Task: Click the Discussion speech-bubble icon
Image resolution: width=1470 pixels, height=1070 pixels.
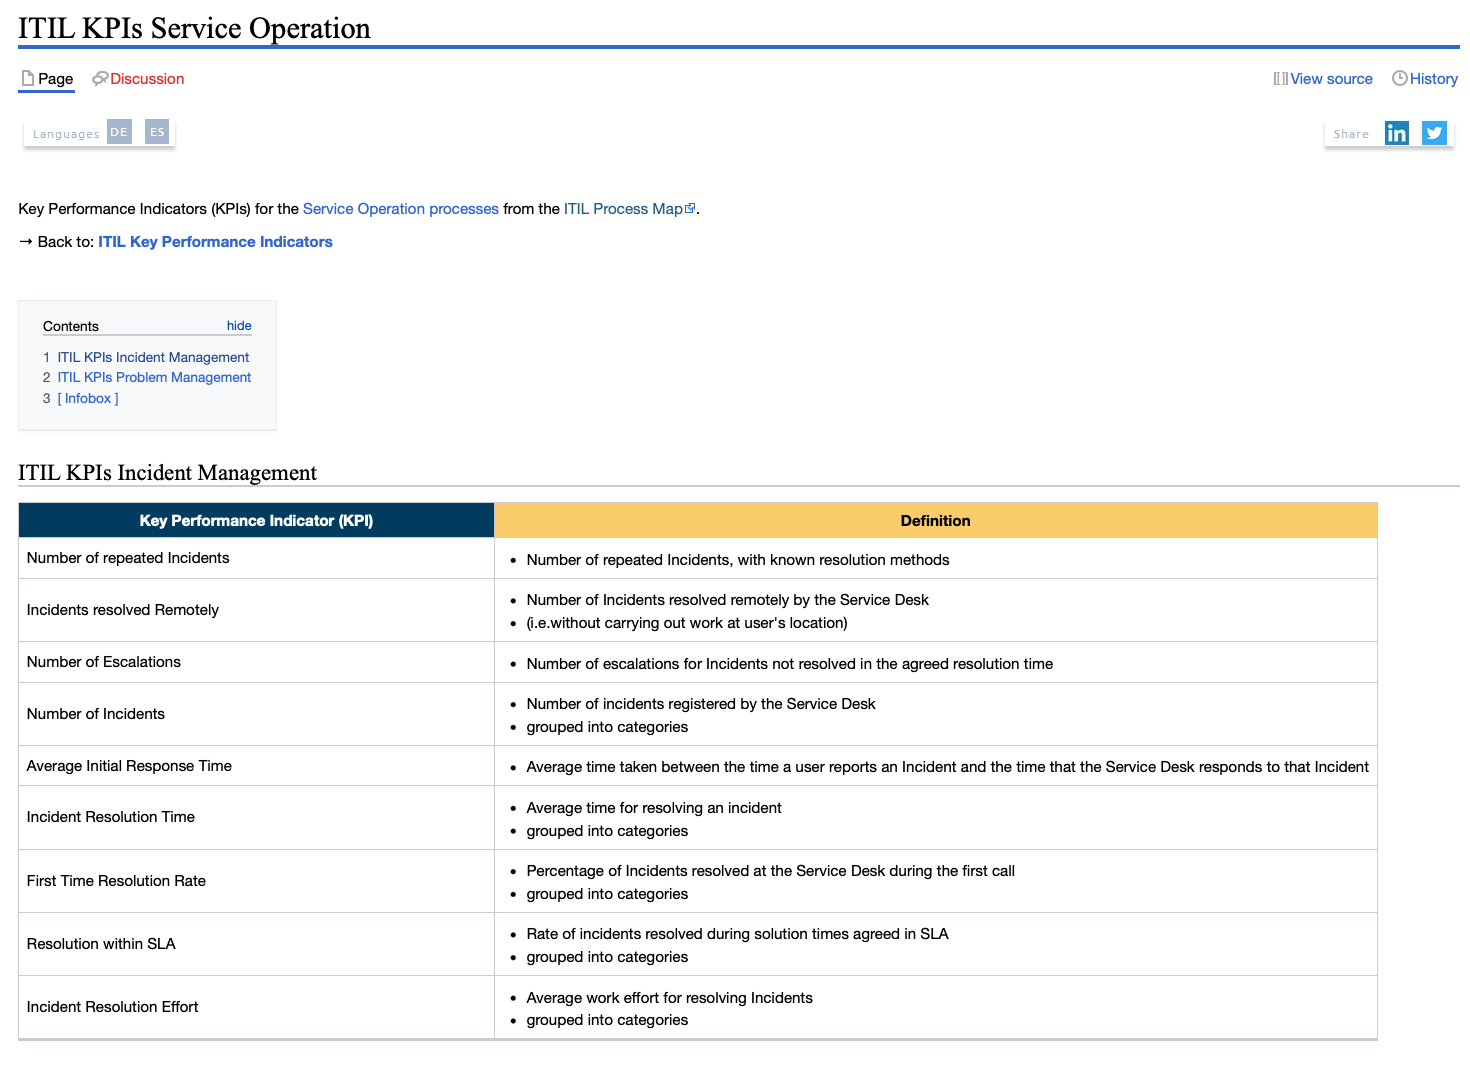Action: pos(100,78)
